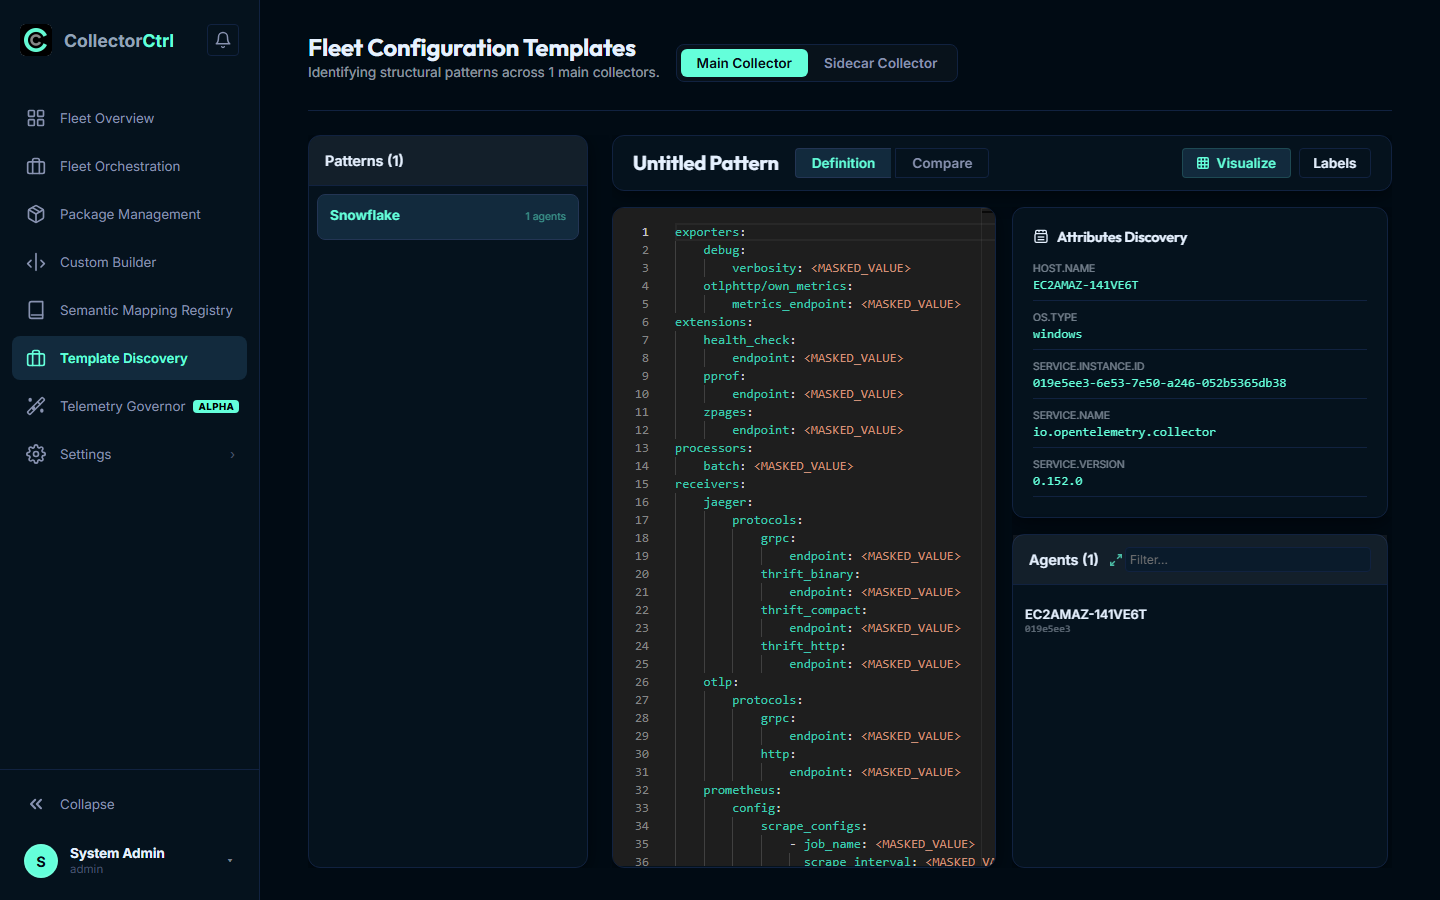Click the Package Management box icon
This screenshot has height=900, width=1440.
pyautogui.click(x=36, y=214)
